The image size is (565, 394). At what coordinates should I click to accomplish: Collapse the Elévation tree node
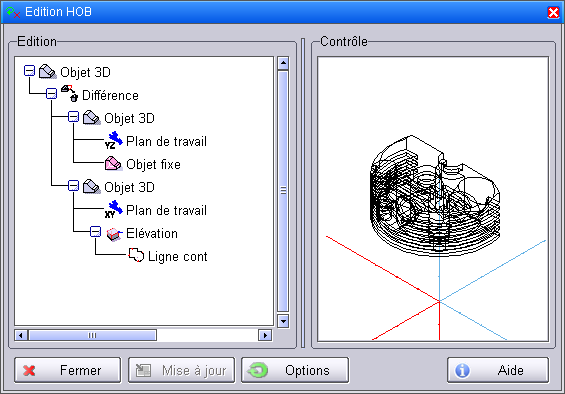pos(95,232)
